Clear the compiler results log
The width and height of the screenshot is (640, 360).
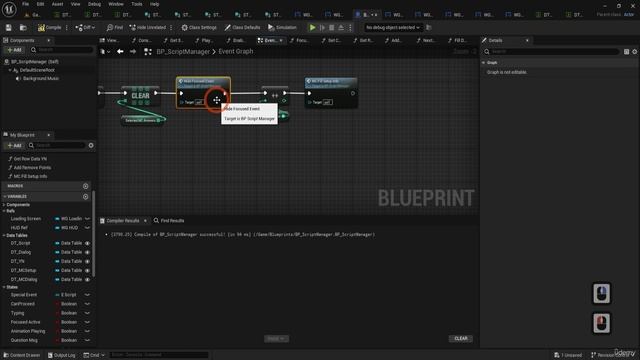(461, 338)
